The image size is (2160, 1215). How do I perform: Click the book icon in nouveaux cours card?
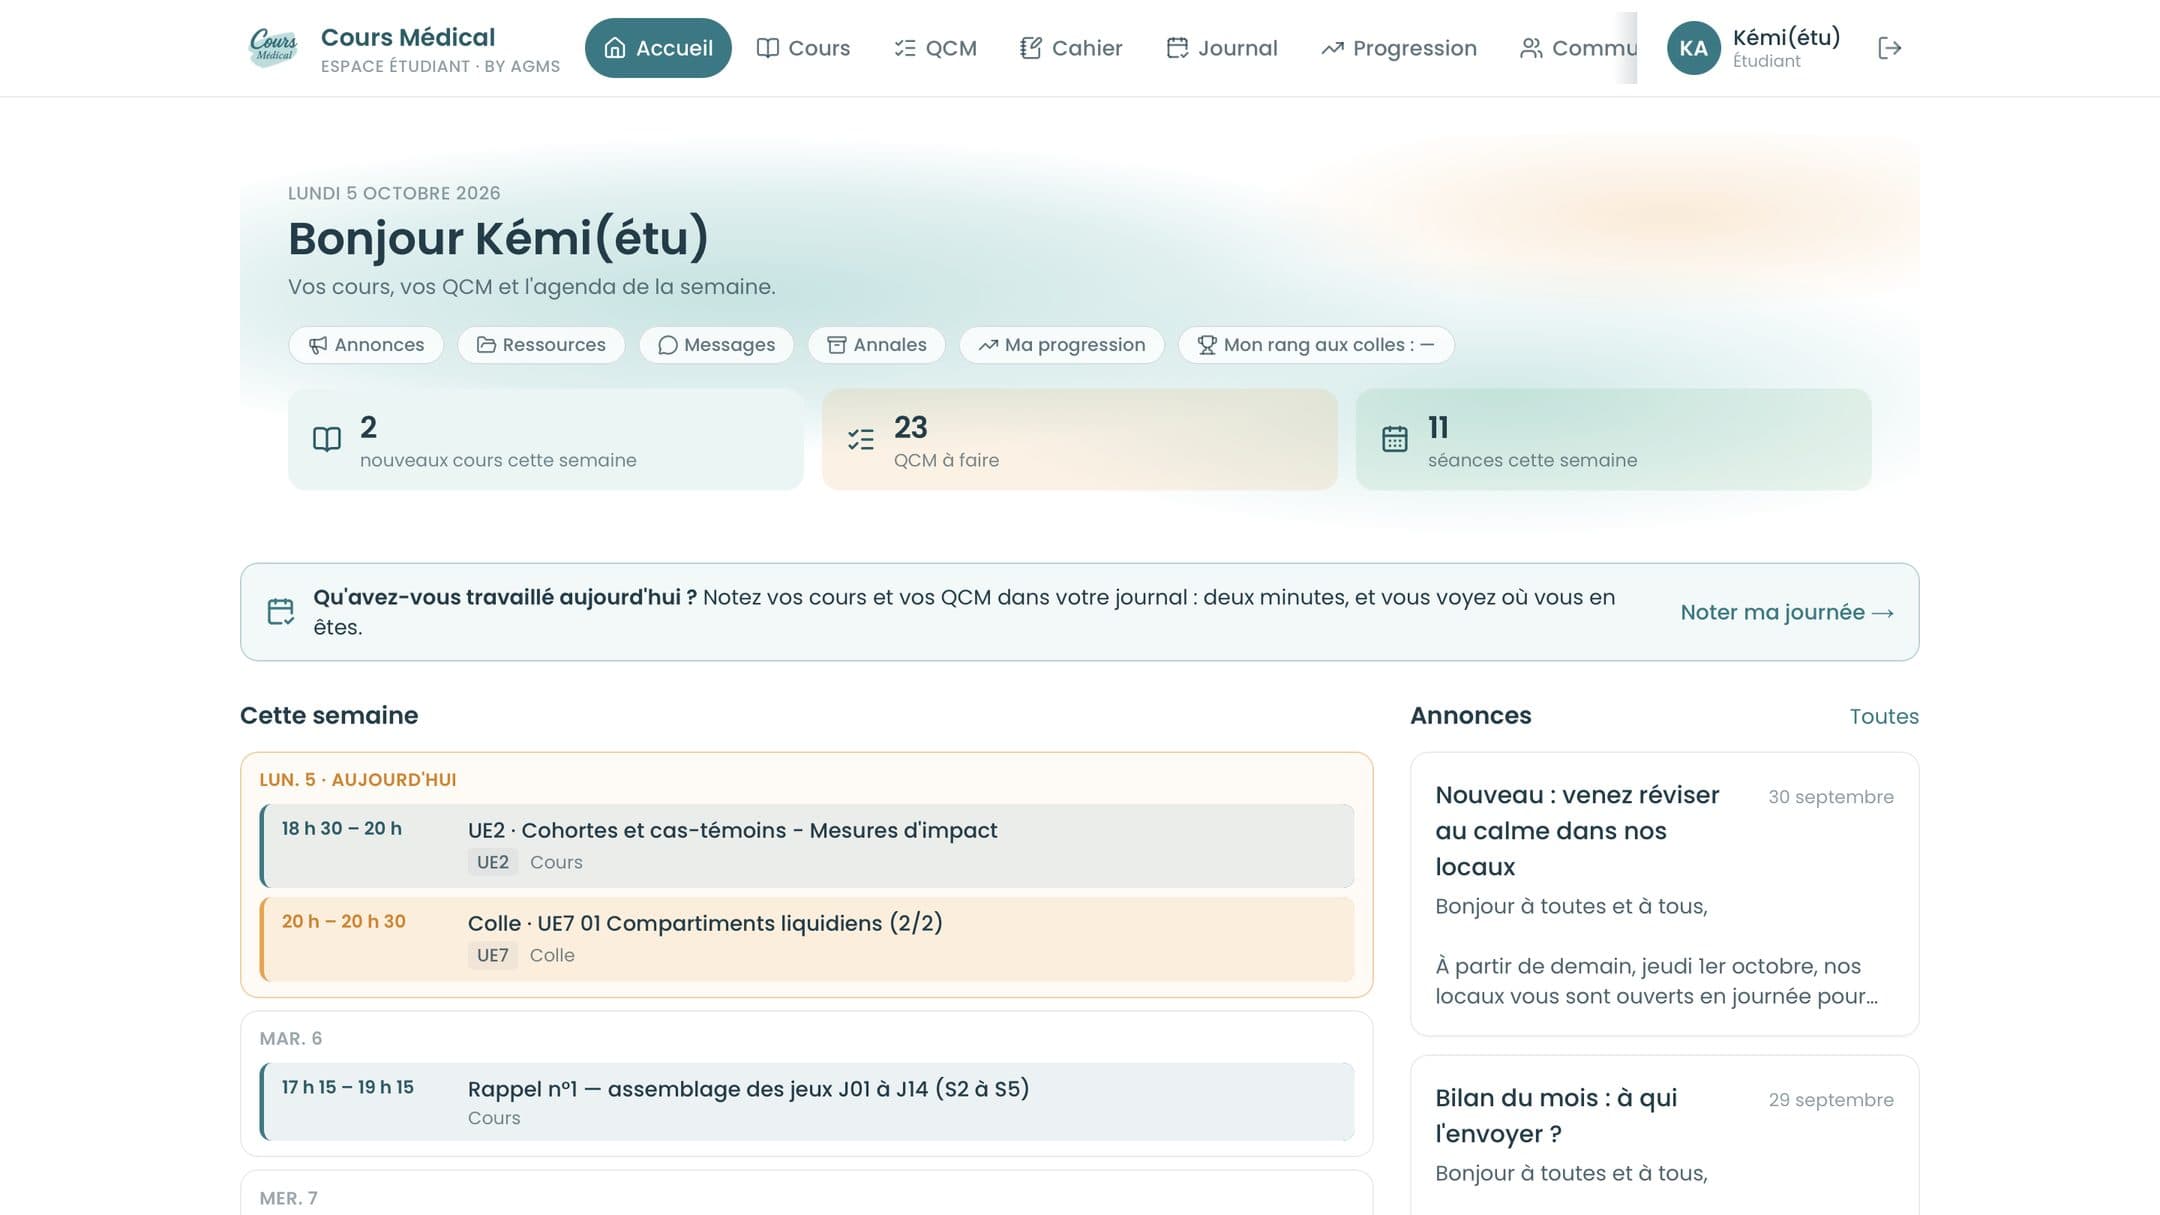click(327, 439)
